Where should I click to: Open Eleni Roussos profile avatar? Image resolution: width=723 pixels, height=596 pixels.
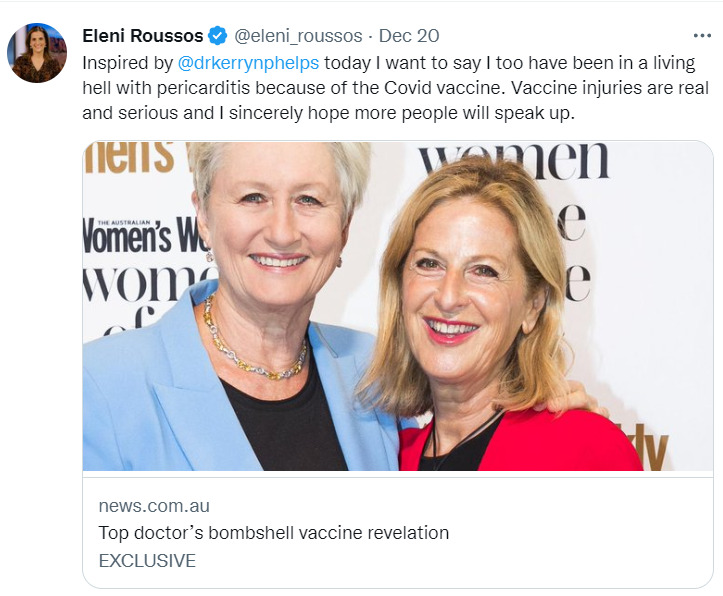37,53
